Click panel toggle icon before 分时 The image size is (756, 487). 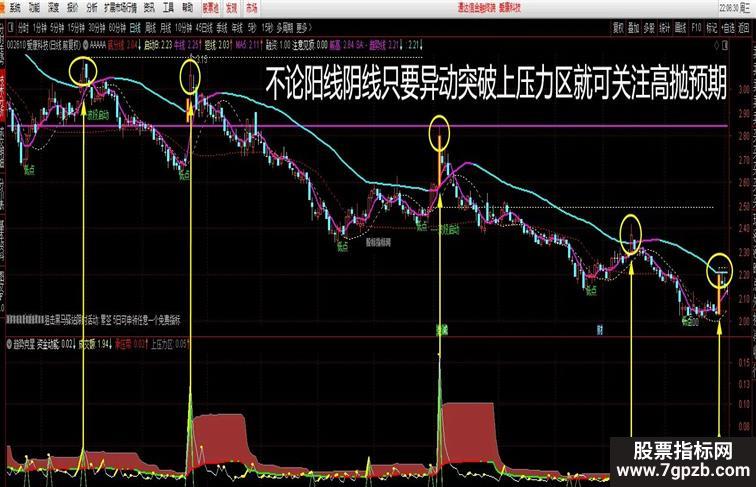click(x=11, y=28)
